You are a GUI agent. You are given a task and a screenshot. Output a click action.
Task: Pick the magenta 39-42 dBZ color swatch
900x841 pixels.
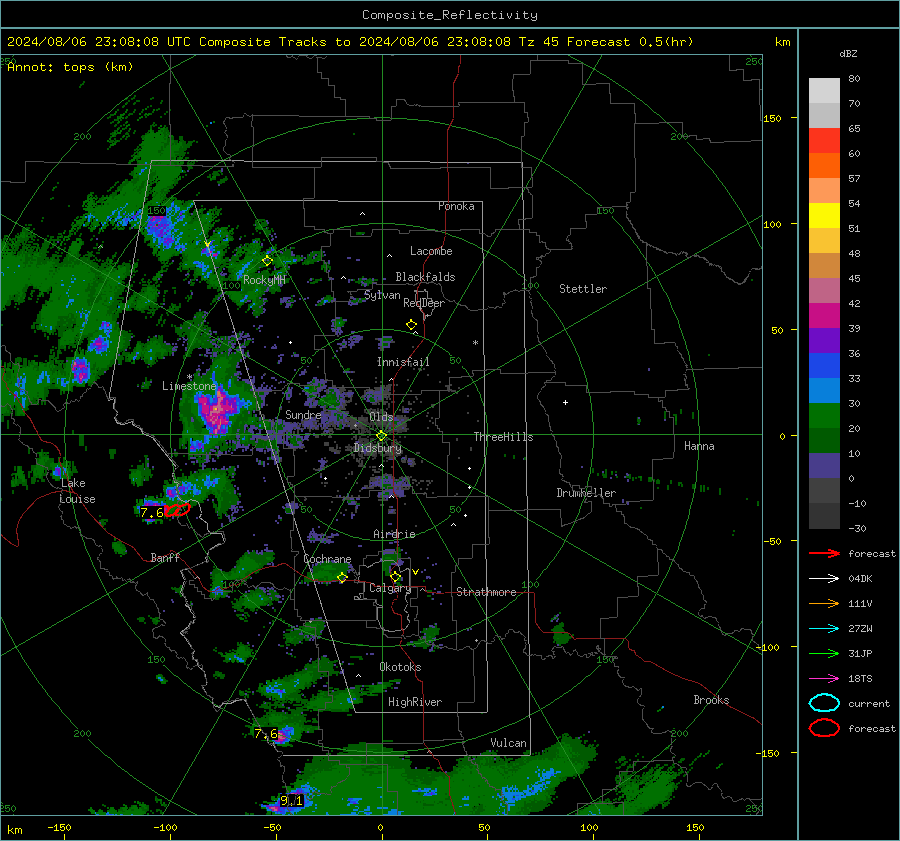pyautogui.click(x=824, y=316)
